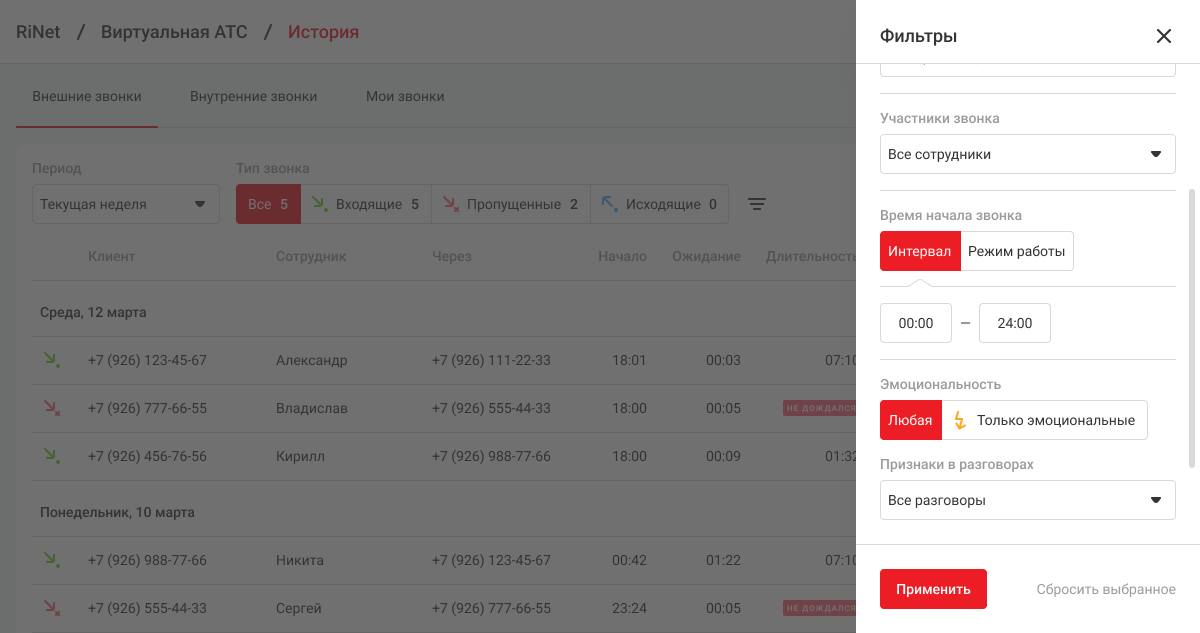Image resolution: width=1200 pixels, height=633 pixels.
Task: Choose Только эмоциональные option
Action: click(x=1045, y=420)
